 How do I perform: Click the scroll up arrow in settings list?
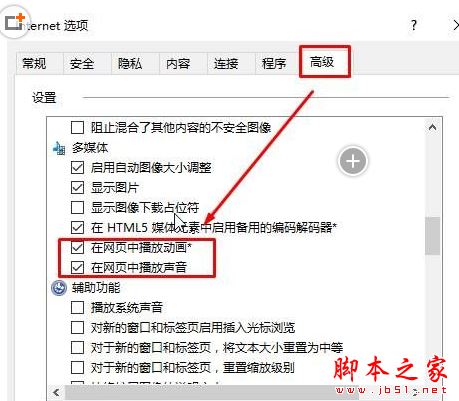click(432, 127)
